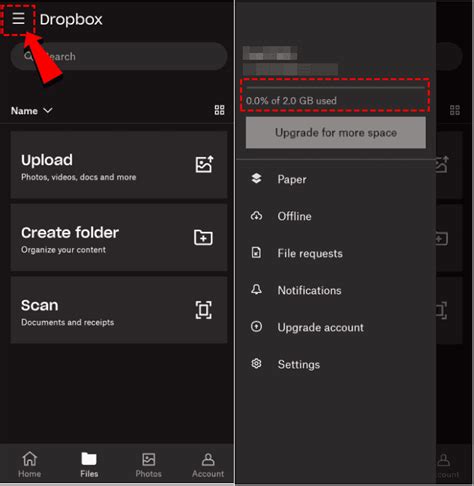This screenshot has width=474, height=486.
Task: Select the Files tab
Action: [x=89, y=465]
